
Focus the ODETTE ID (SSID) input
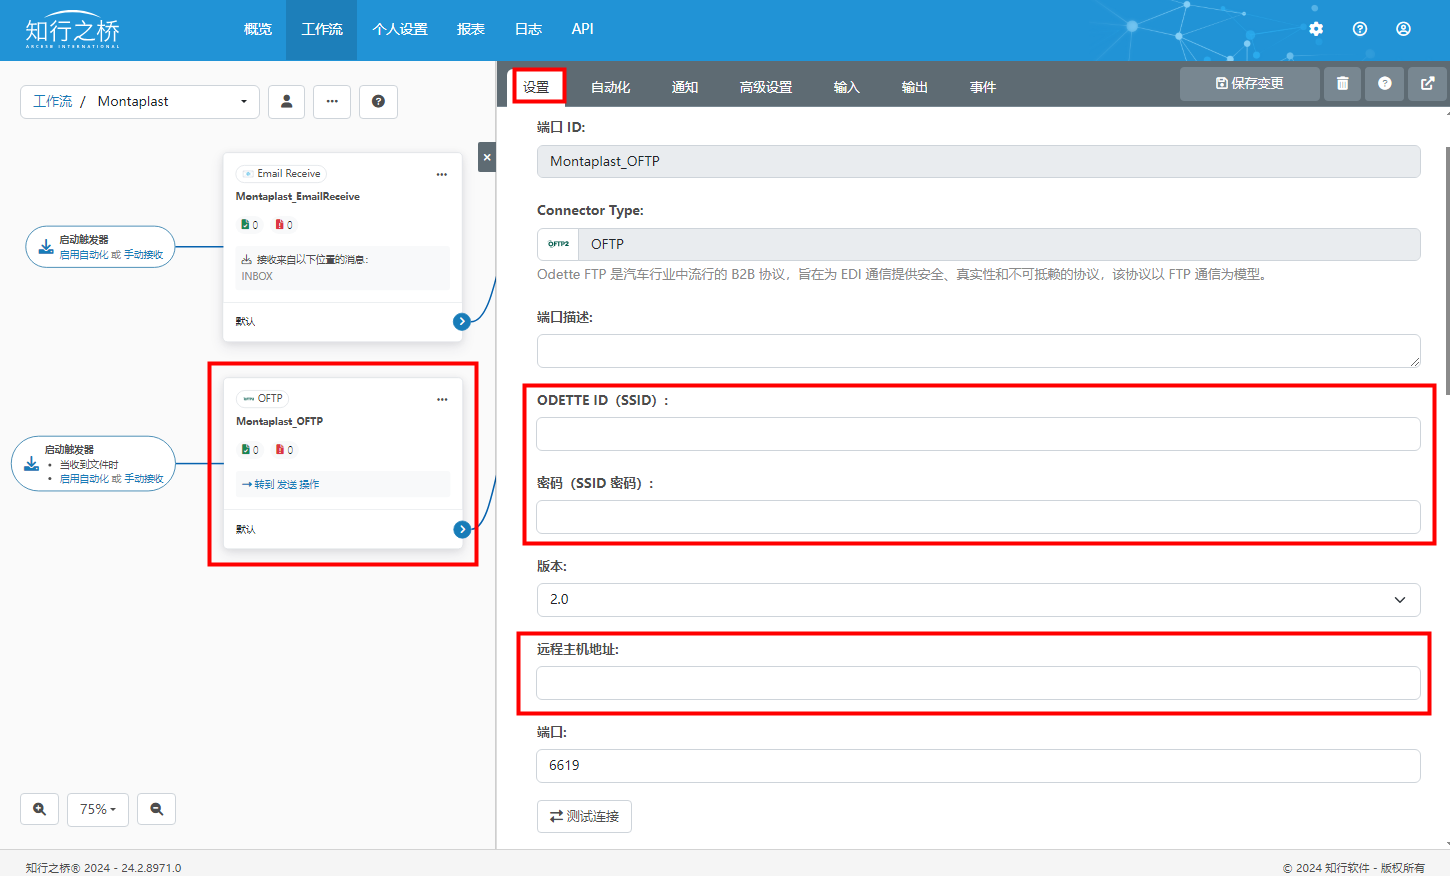(x=978, y=434)
